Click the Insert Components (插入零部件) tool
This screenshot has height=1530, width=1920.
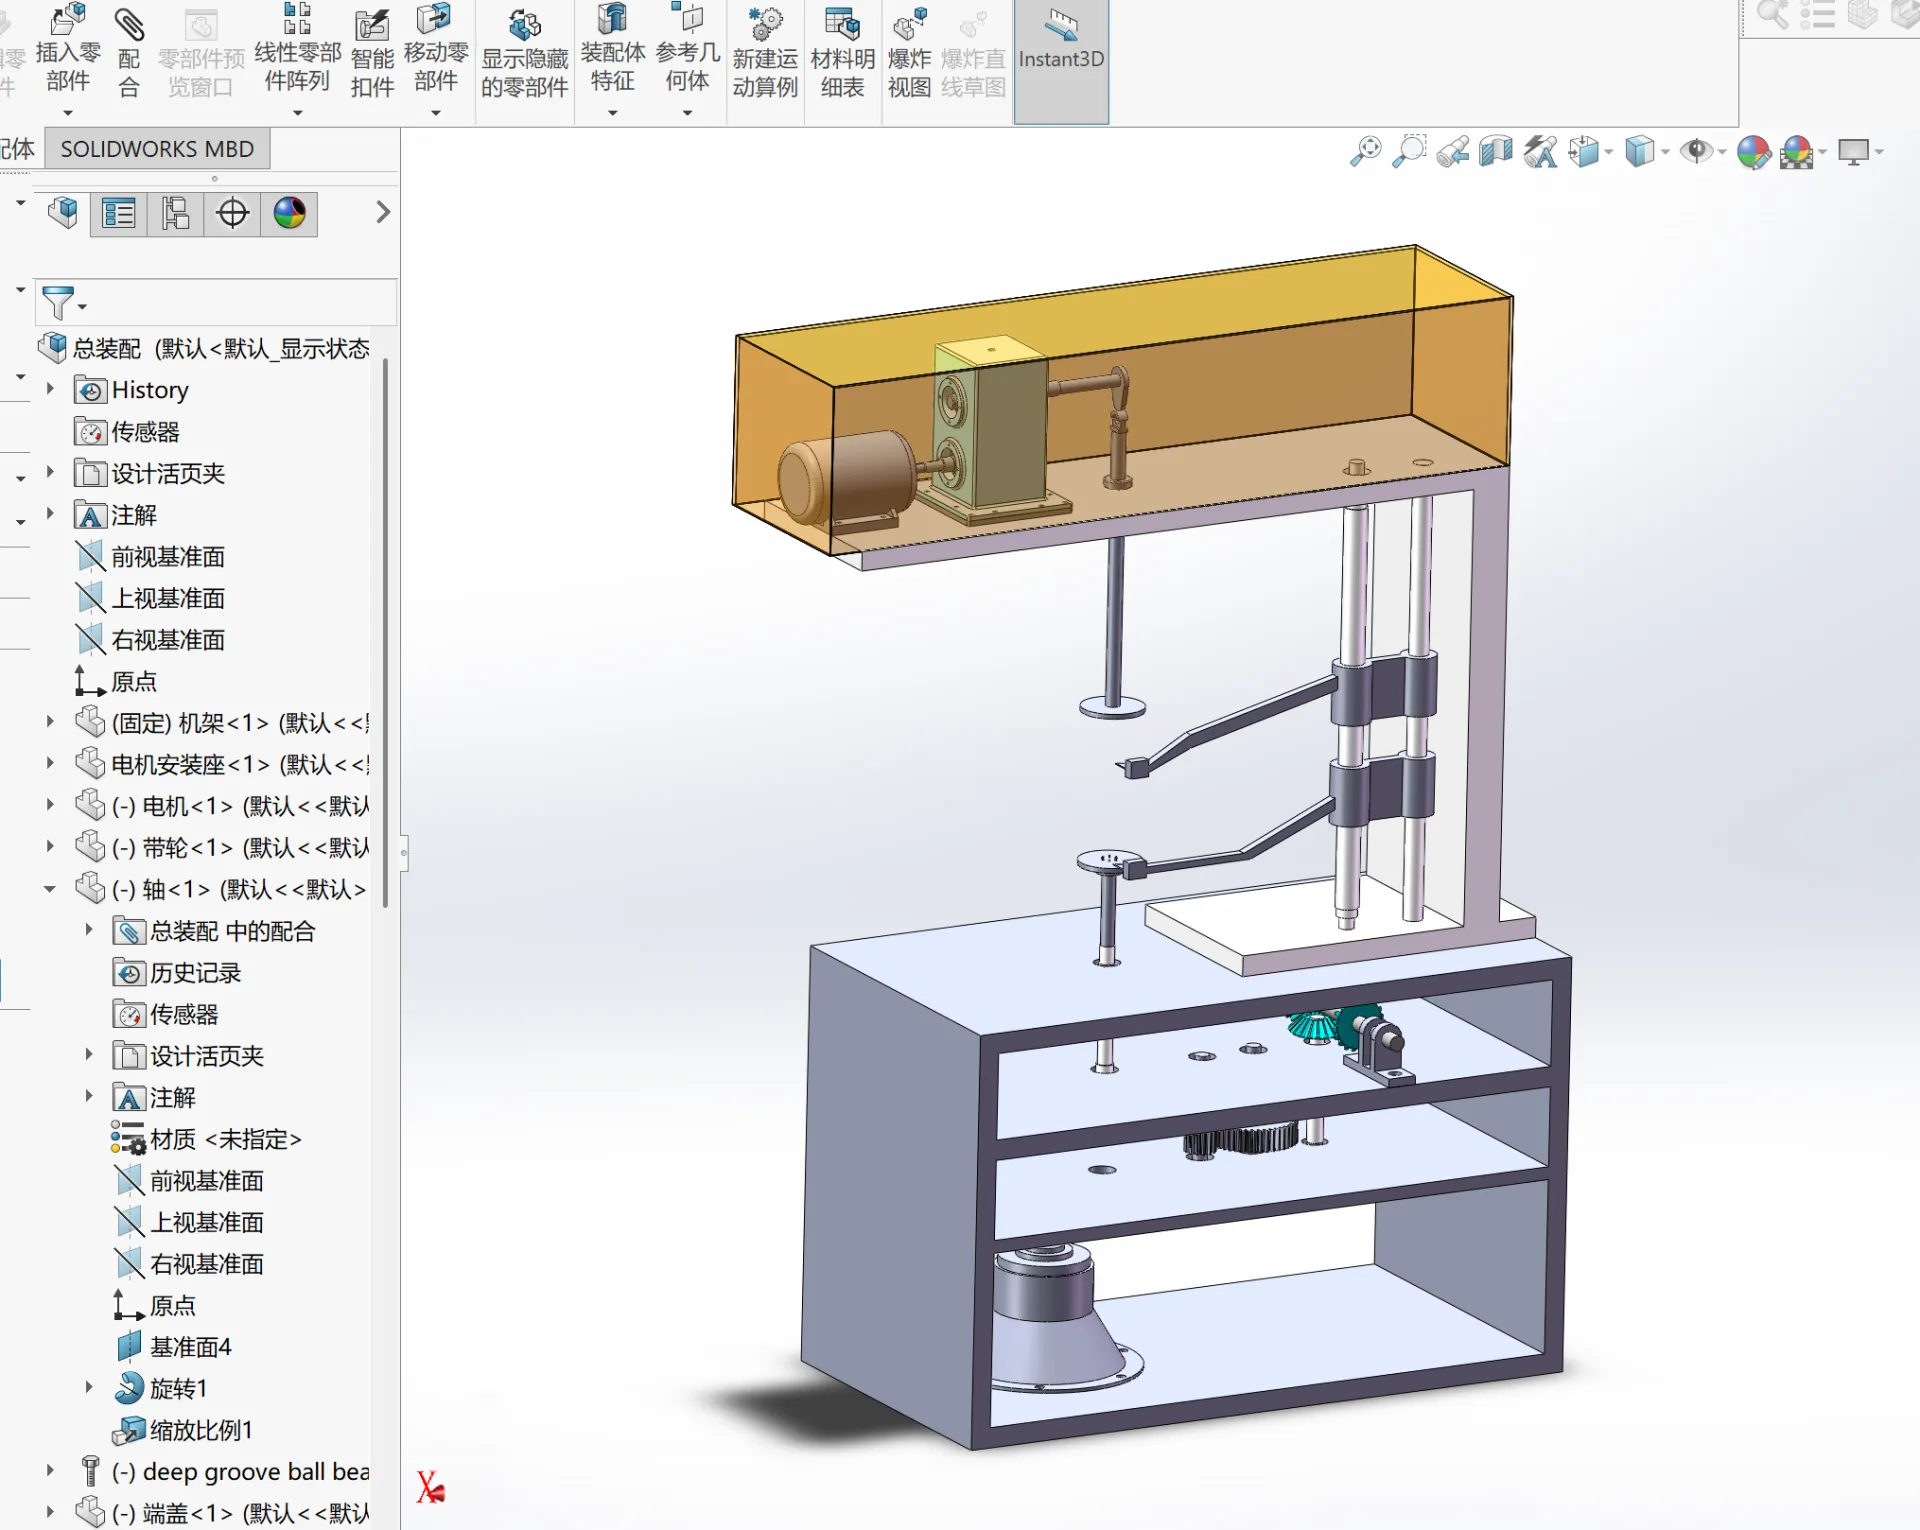[x=68, y=50]
